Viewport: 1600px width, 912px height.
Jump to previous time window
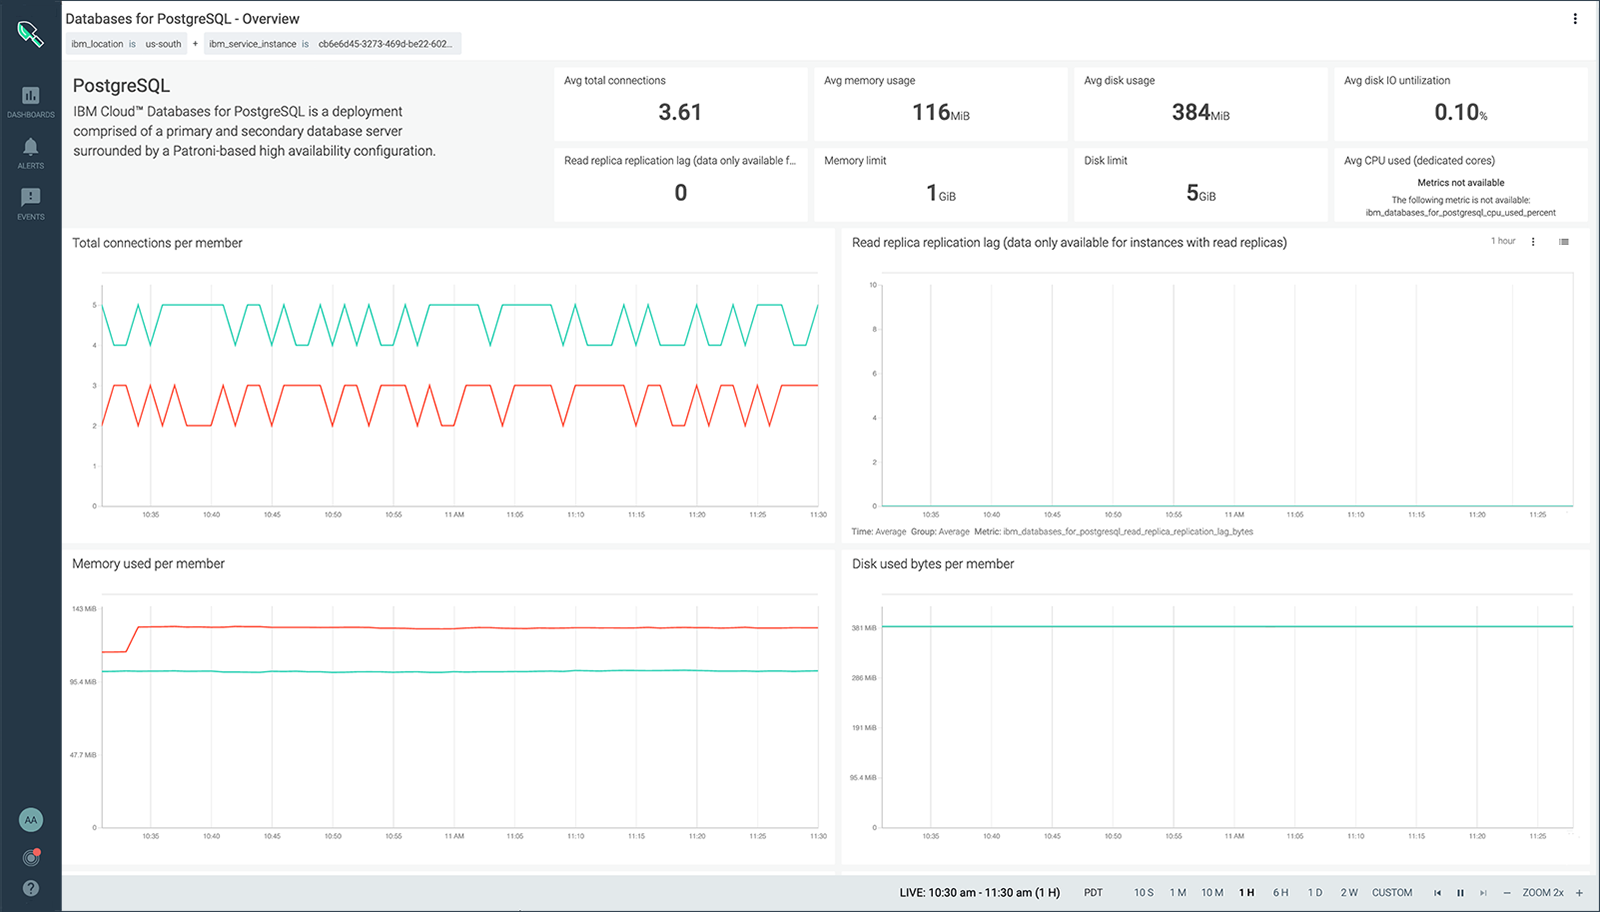tap(1437, 893)
